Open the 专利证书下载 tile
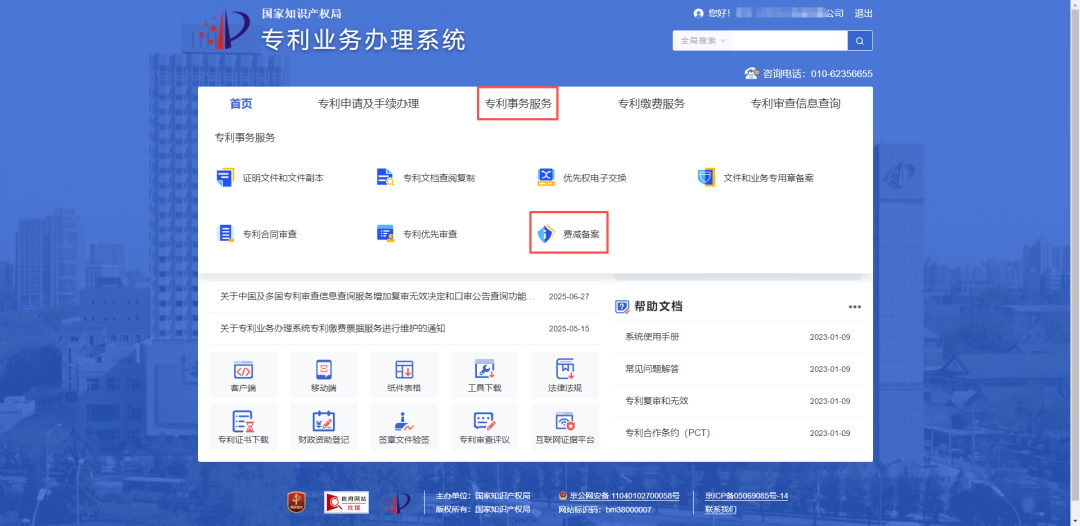1080x526 pixels. coord(243,427)
